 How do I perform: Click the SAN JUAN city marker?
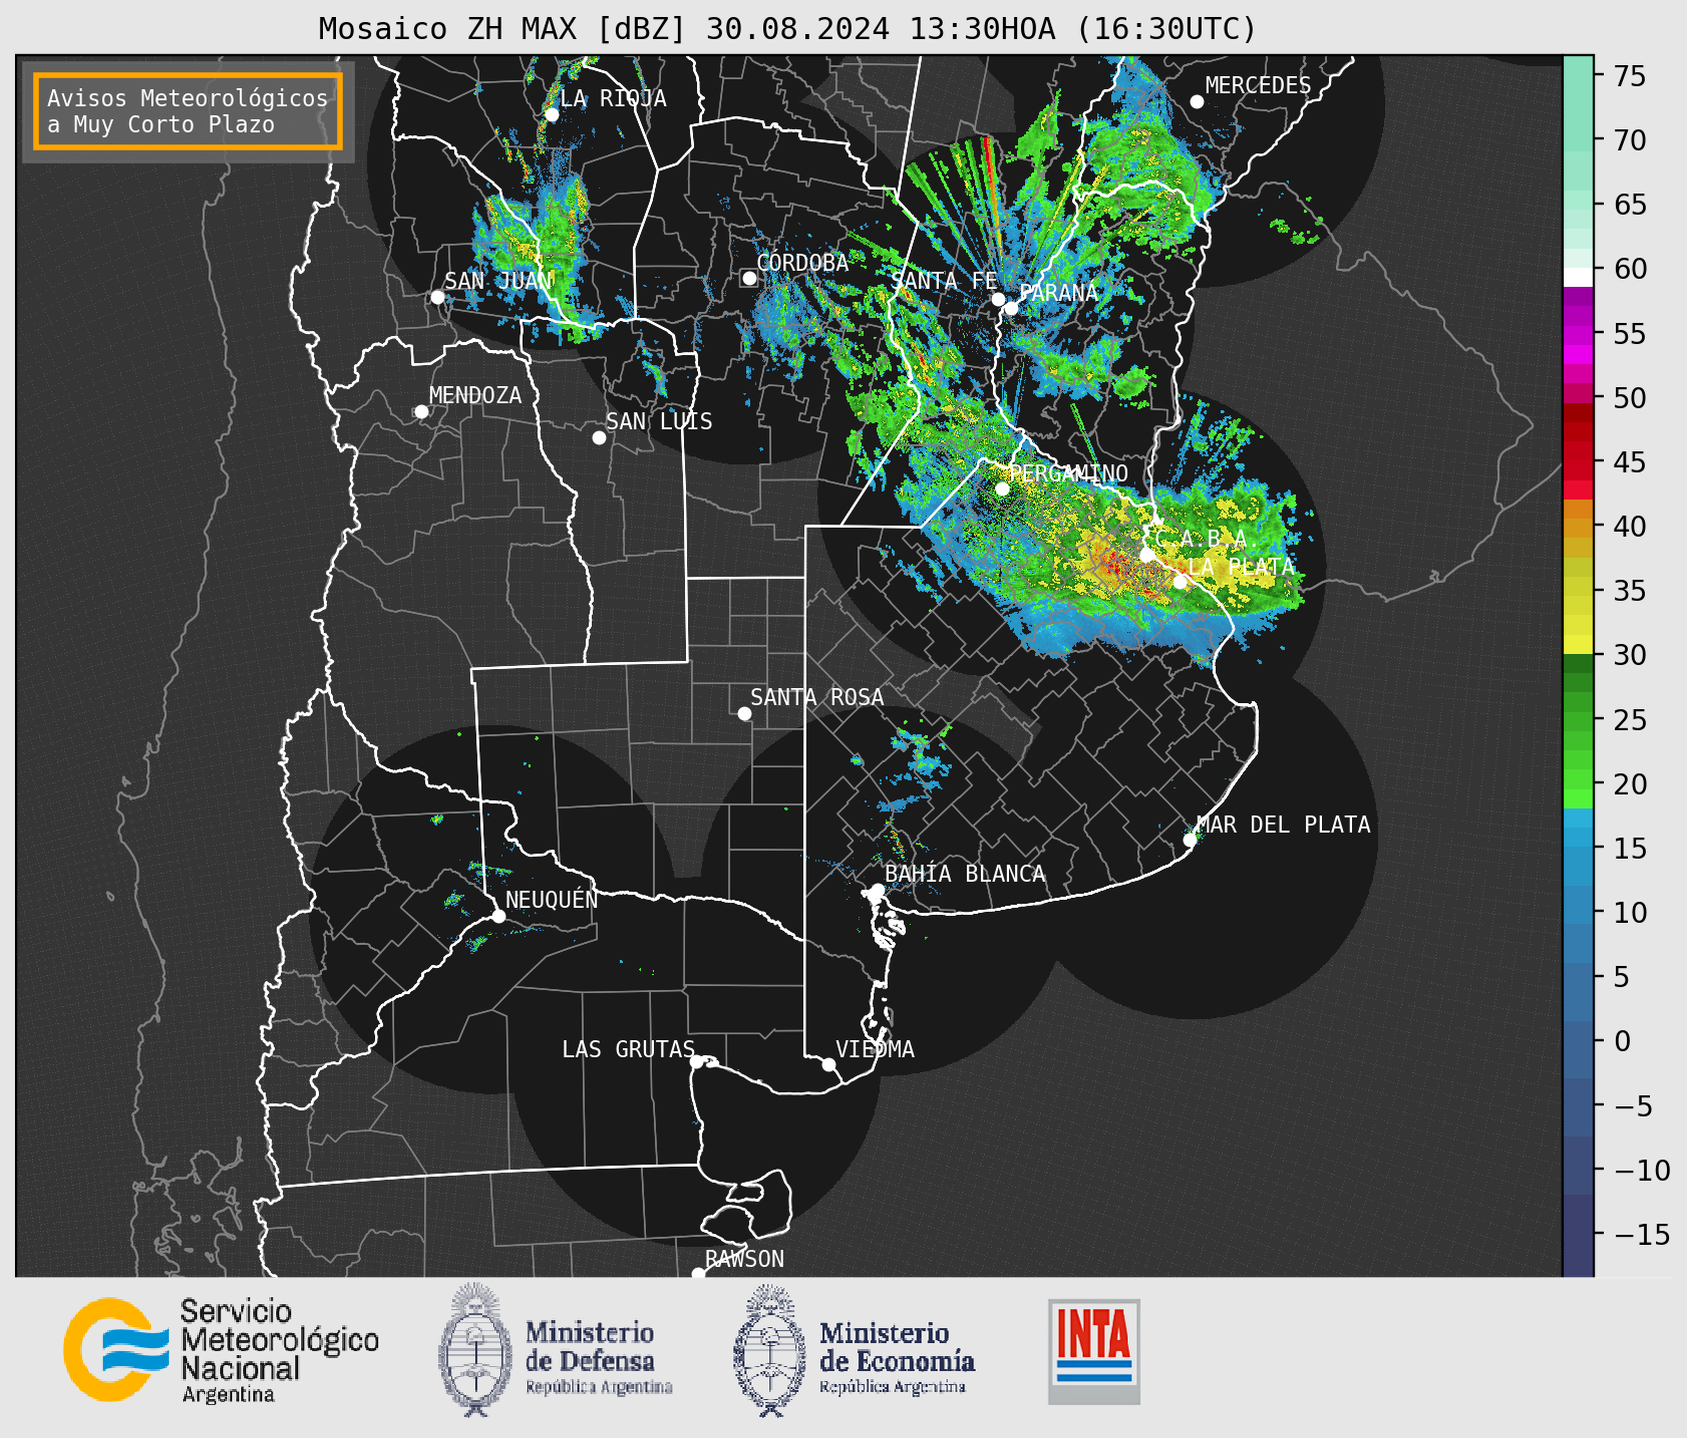pos(437,297)
